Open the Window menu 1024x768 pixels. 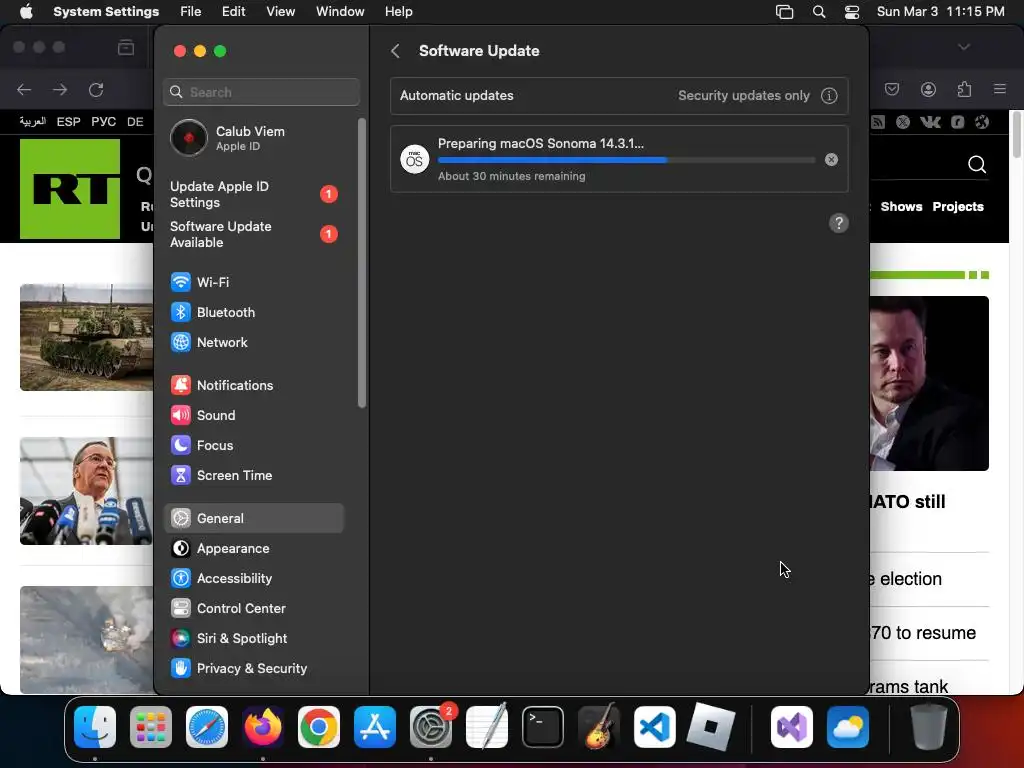pos(340,12)
